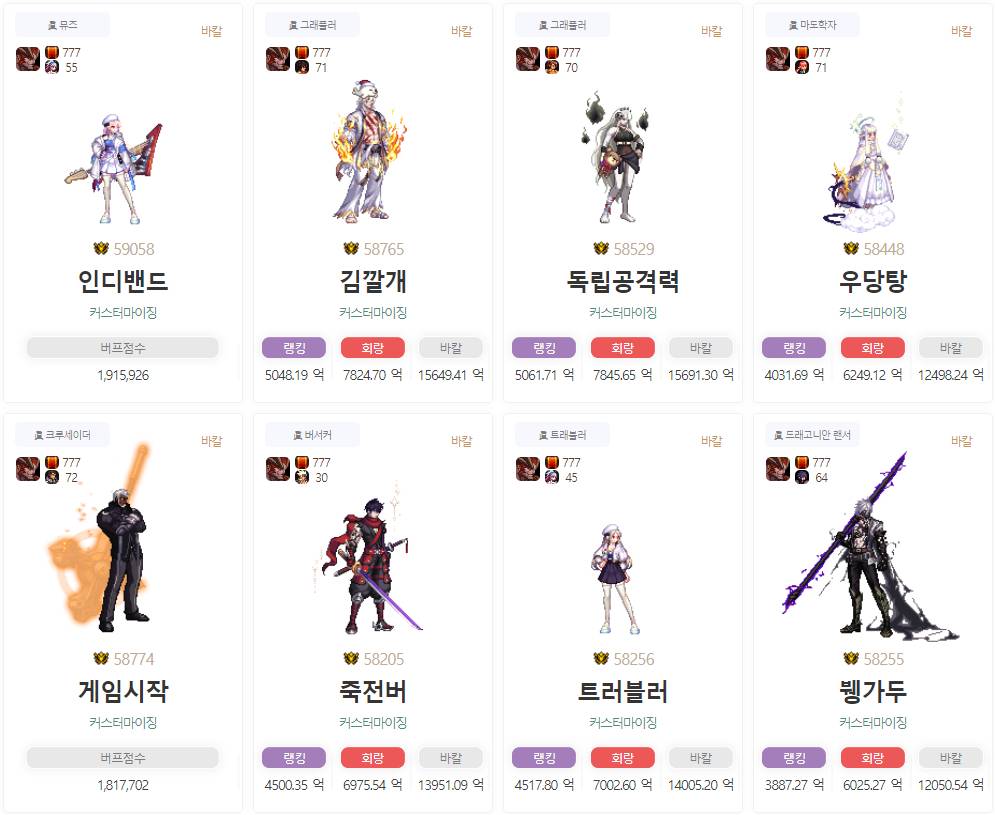Viewport: 995px width, 815px height.
Task: Click the 크루세이더 class tag
Action: coord(62,435)
